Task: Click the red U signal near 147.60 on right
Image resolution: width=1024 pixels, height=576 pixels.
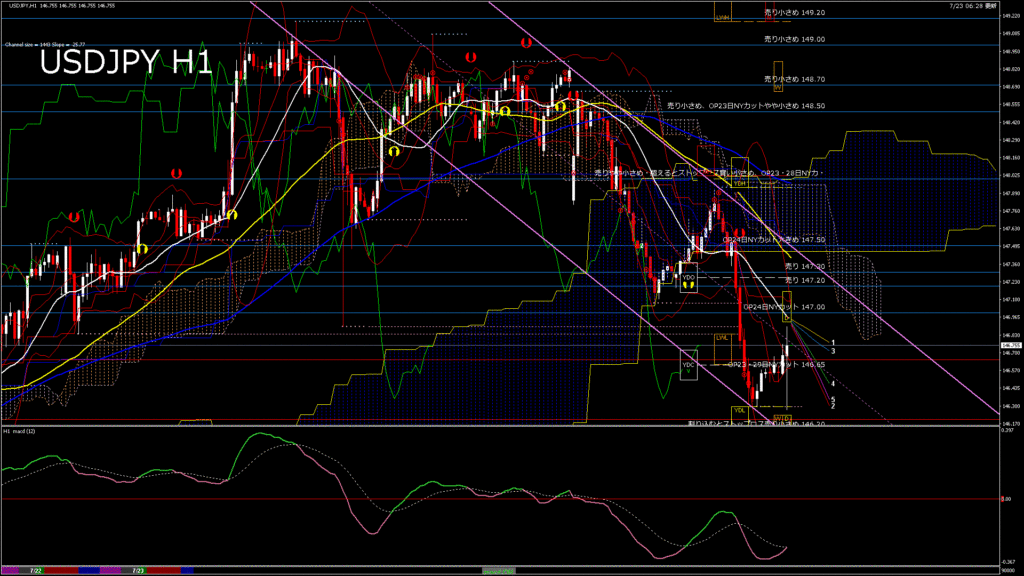Action: (x=740, y=233)
